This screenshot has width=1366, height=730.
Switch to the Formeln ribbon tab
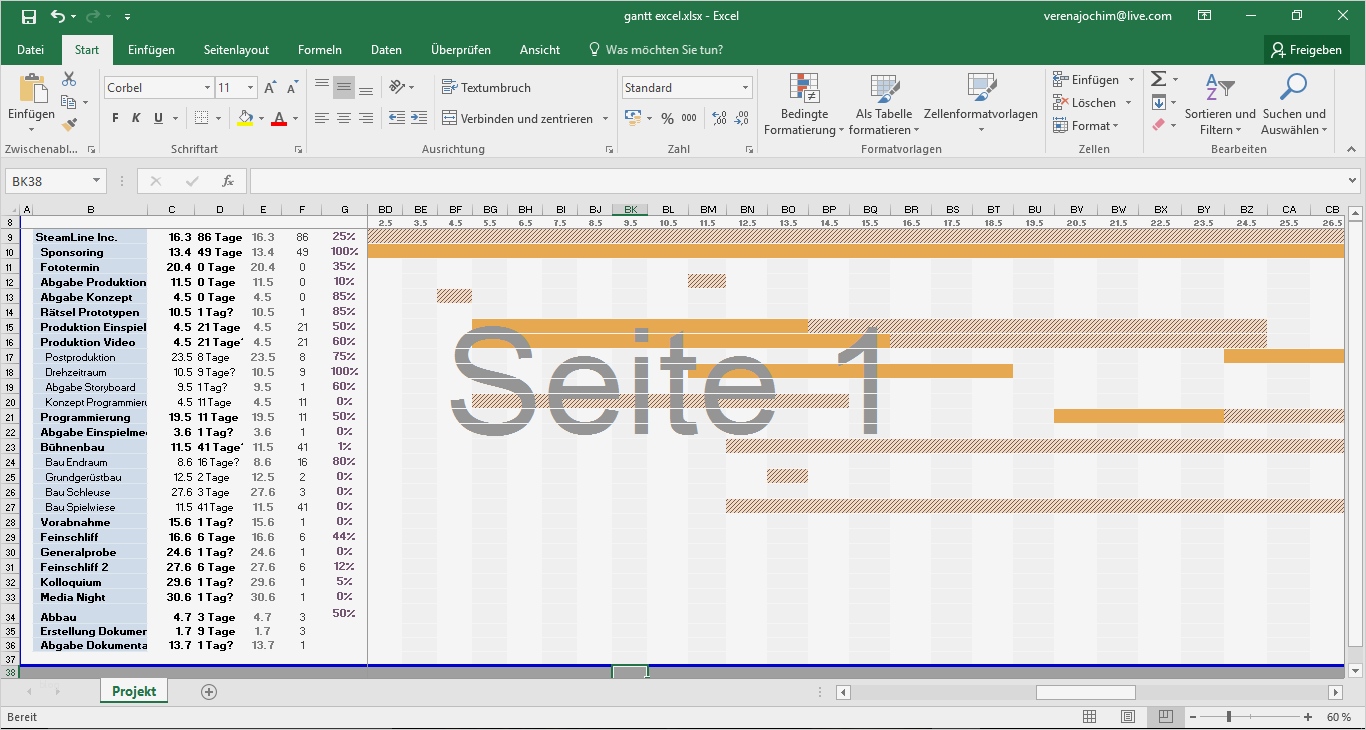pyautogui.click(x=320, y=49)
